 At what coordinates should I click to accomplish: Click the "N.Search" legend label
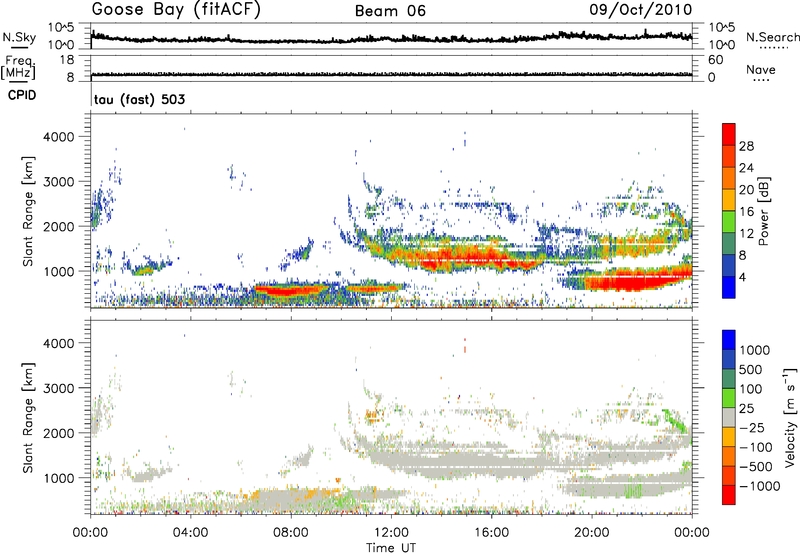tap(772, 37)
